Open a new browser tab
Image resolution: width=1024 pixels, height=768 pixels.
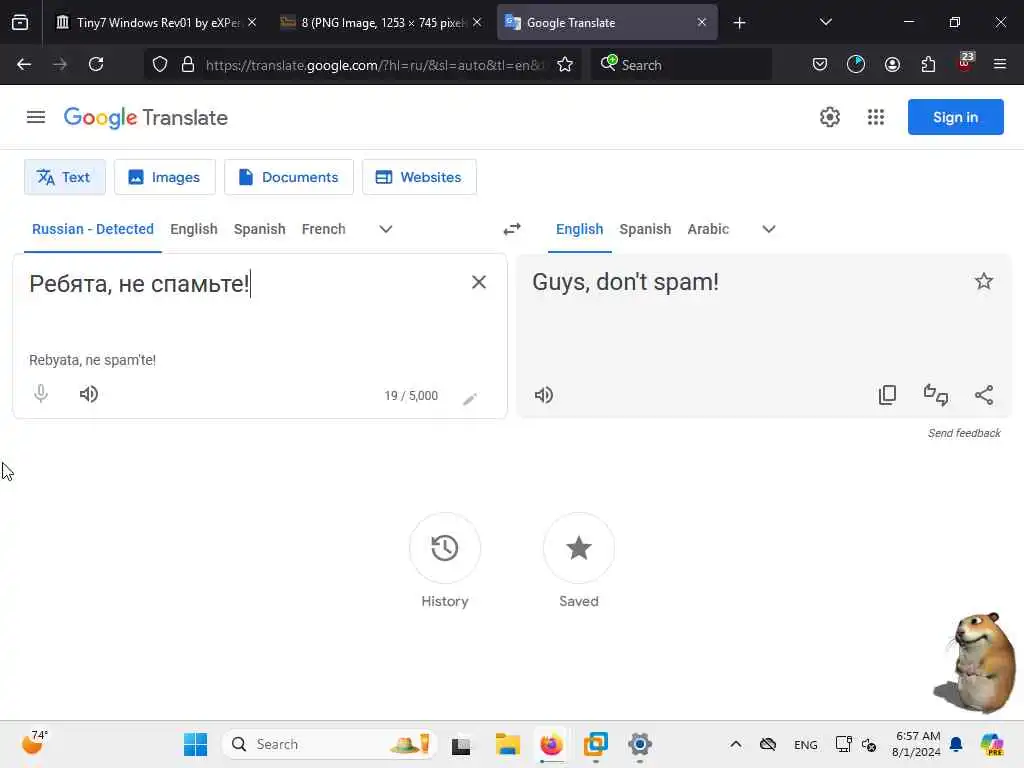739,23
